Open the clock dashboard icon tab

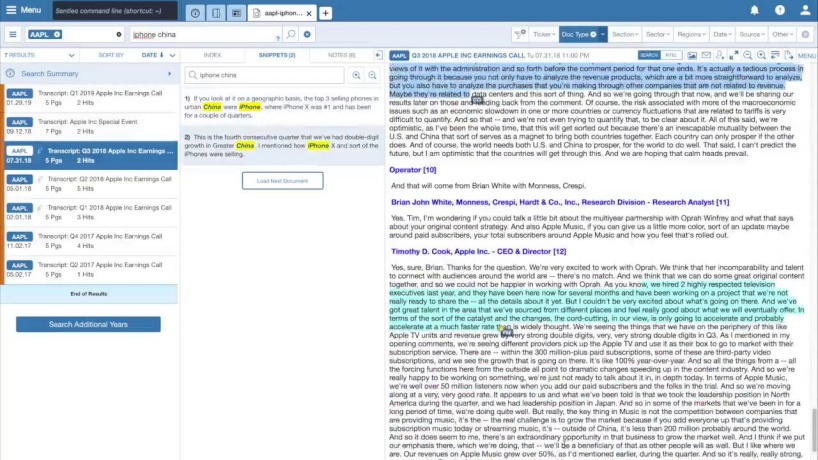click(x=195, y=13)
